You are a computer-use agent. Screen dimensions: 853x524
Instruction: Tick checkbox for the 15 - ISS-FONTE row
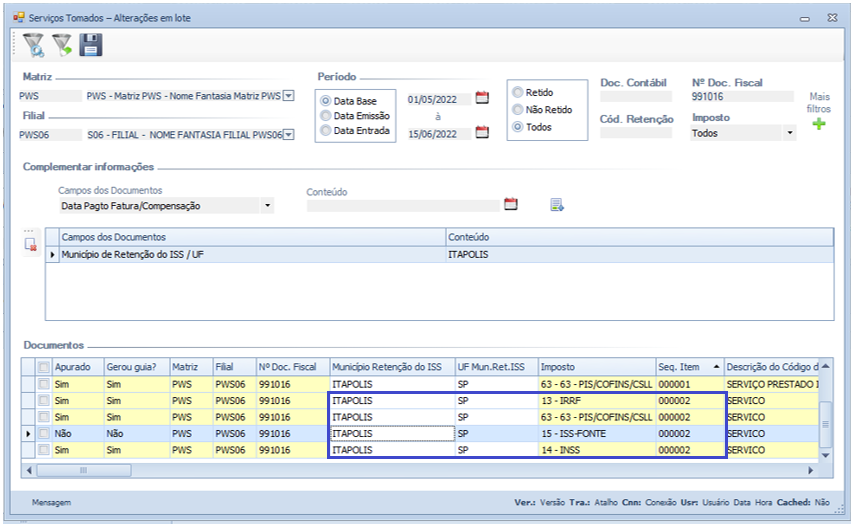43,434
